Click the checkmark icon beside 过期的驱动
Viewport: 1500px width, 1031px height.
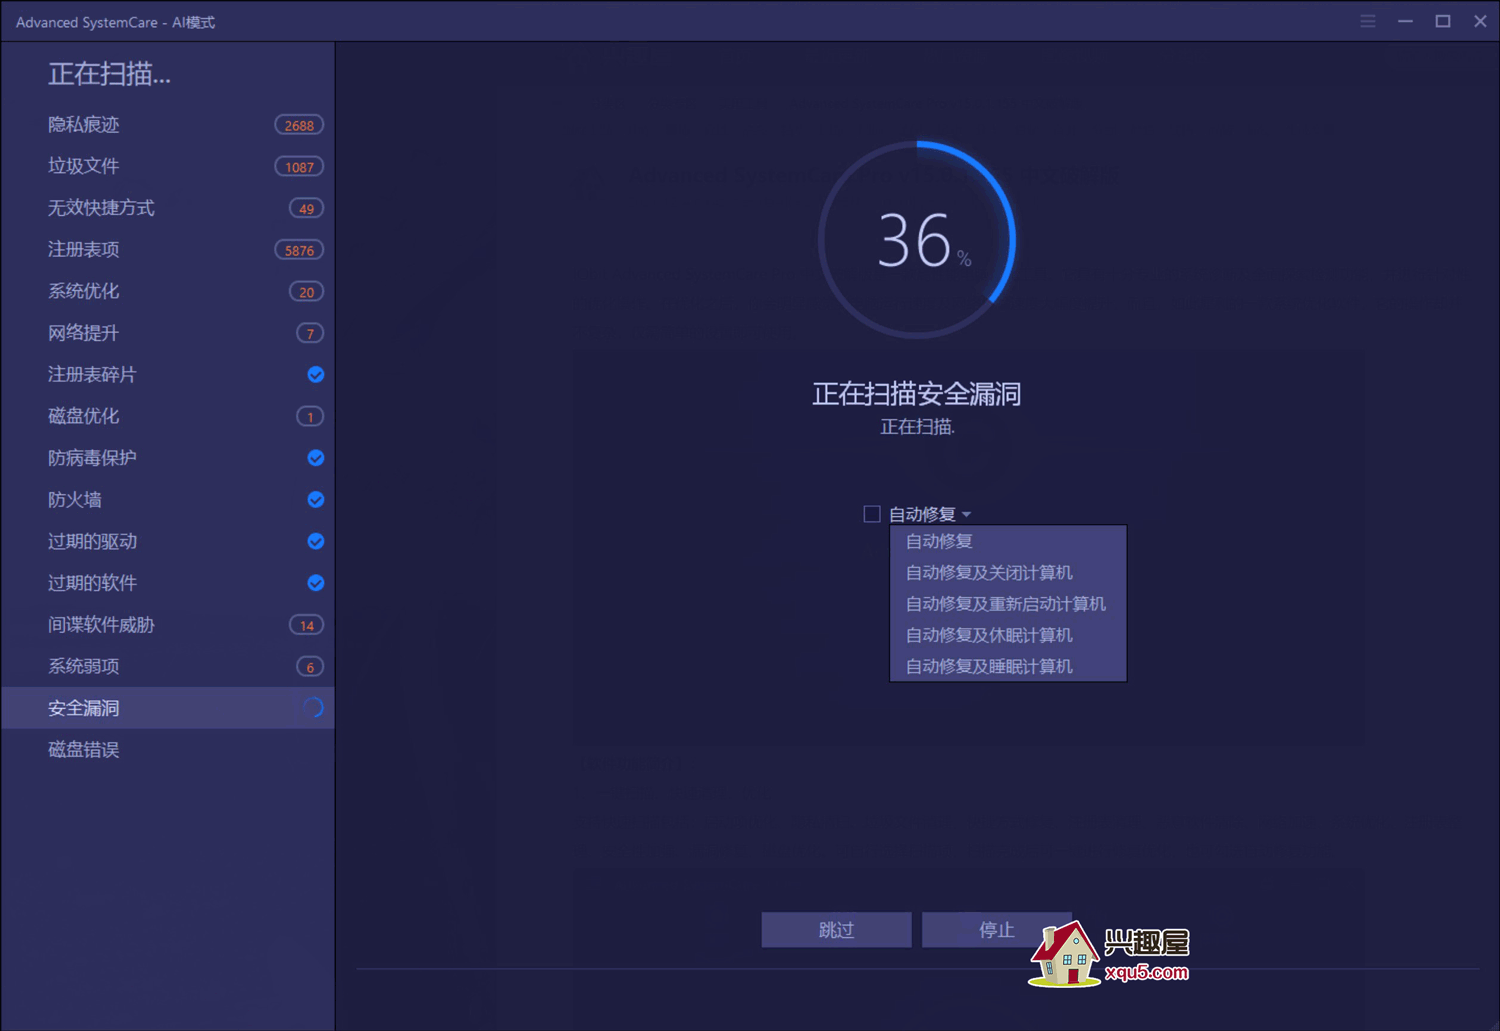point(315,541)
